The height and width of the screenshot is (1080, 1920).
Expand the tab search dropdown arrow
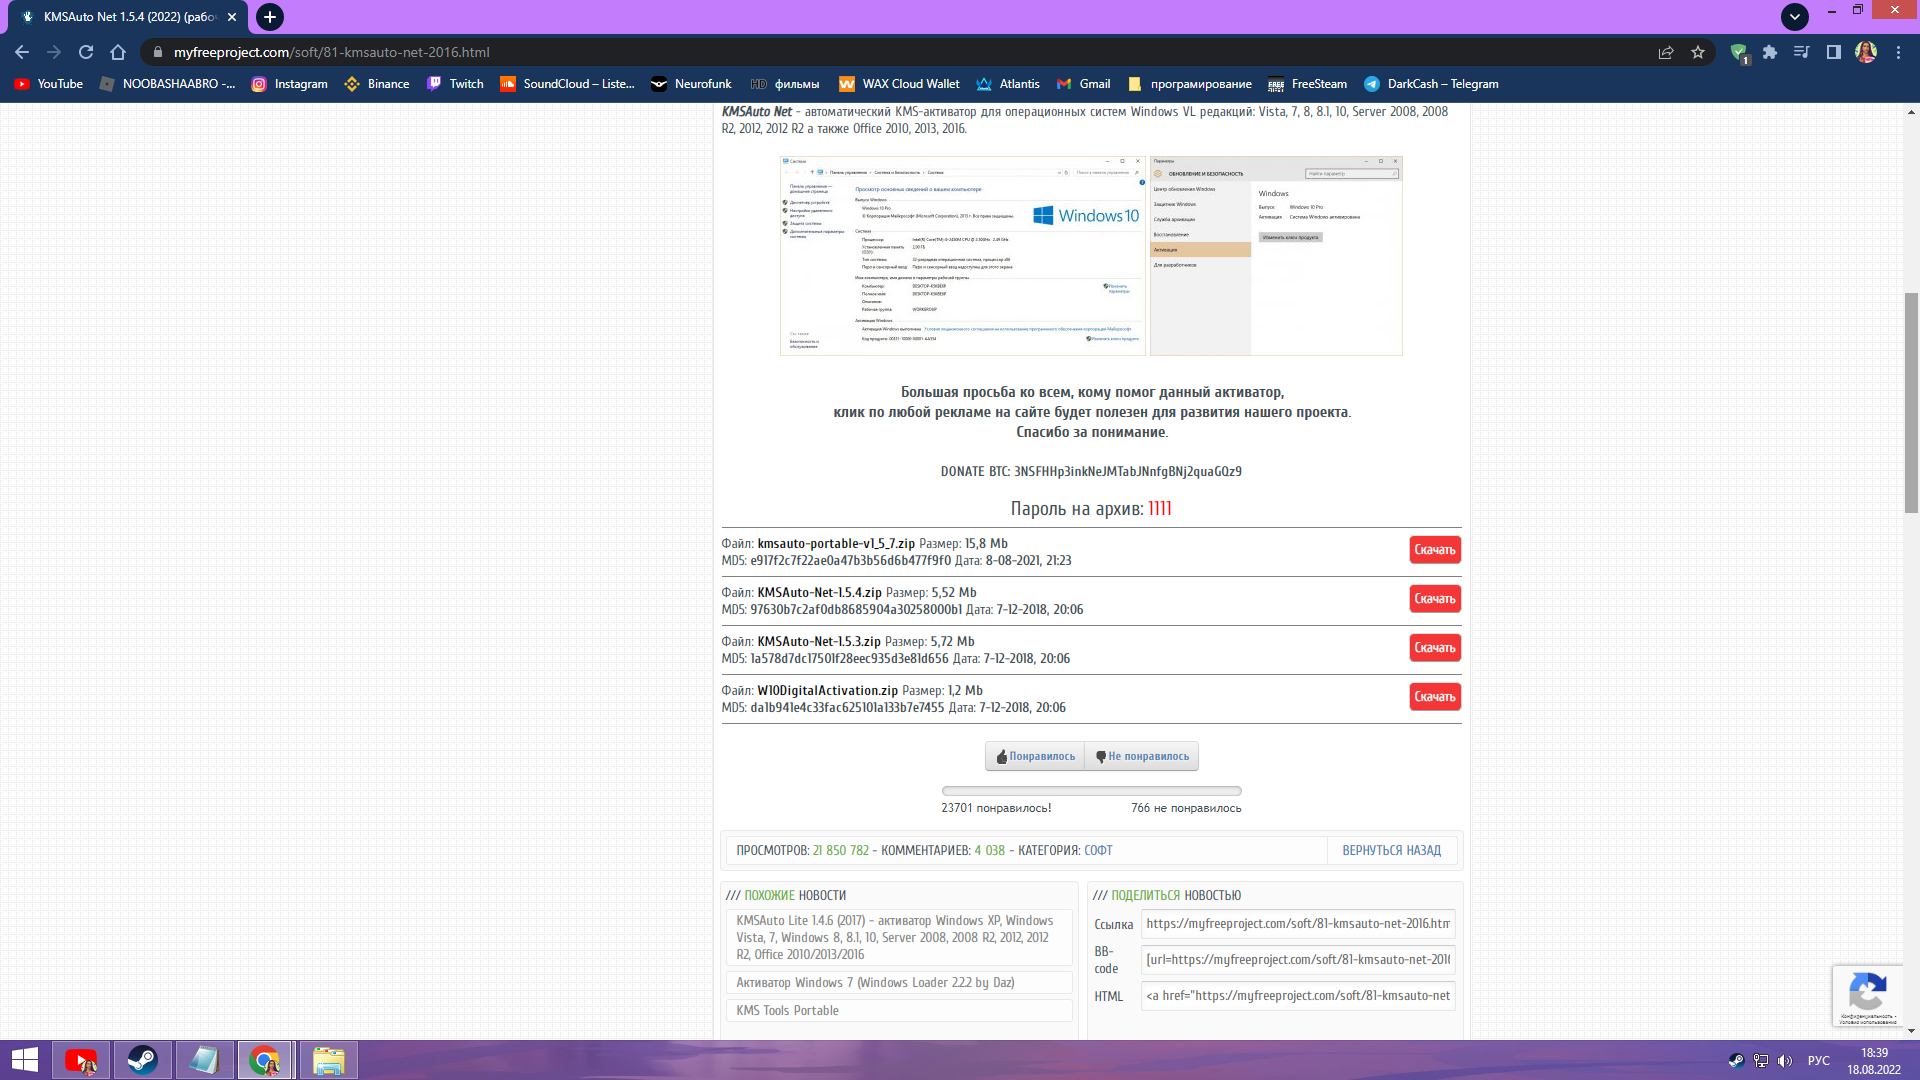tap(1794, 16)
